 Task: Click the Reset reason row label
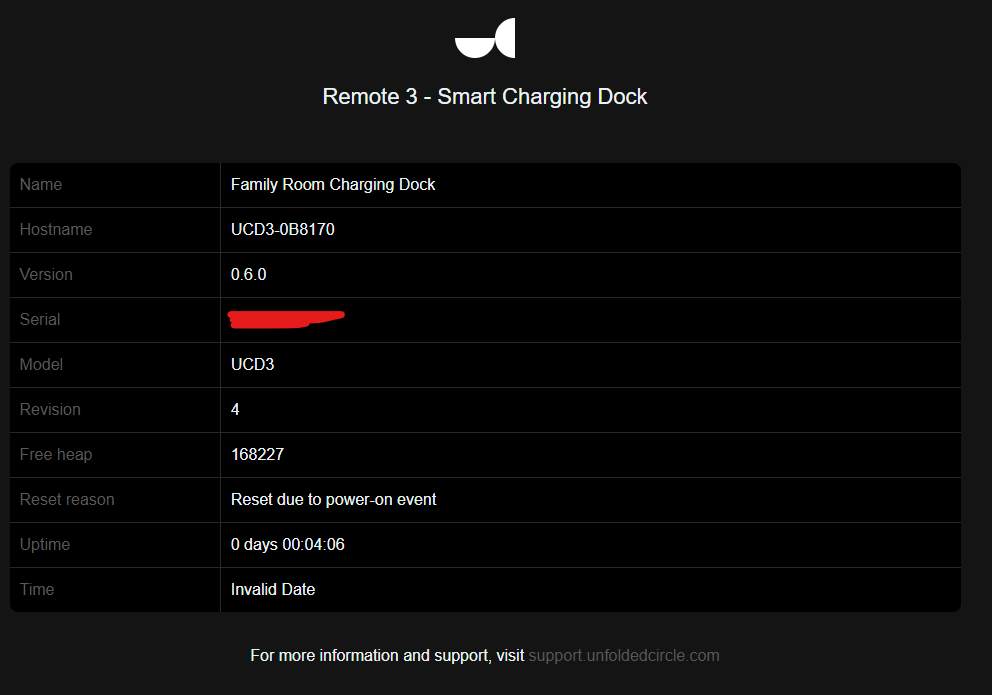click(67, 499)
